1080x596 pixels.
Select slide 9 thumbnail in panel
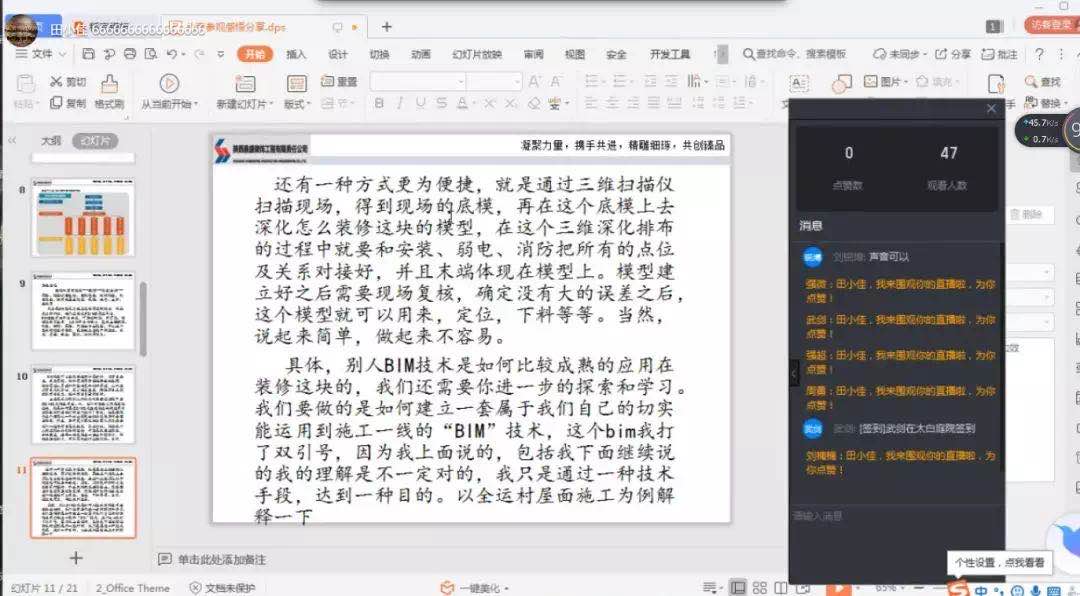click(83, 313)
